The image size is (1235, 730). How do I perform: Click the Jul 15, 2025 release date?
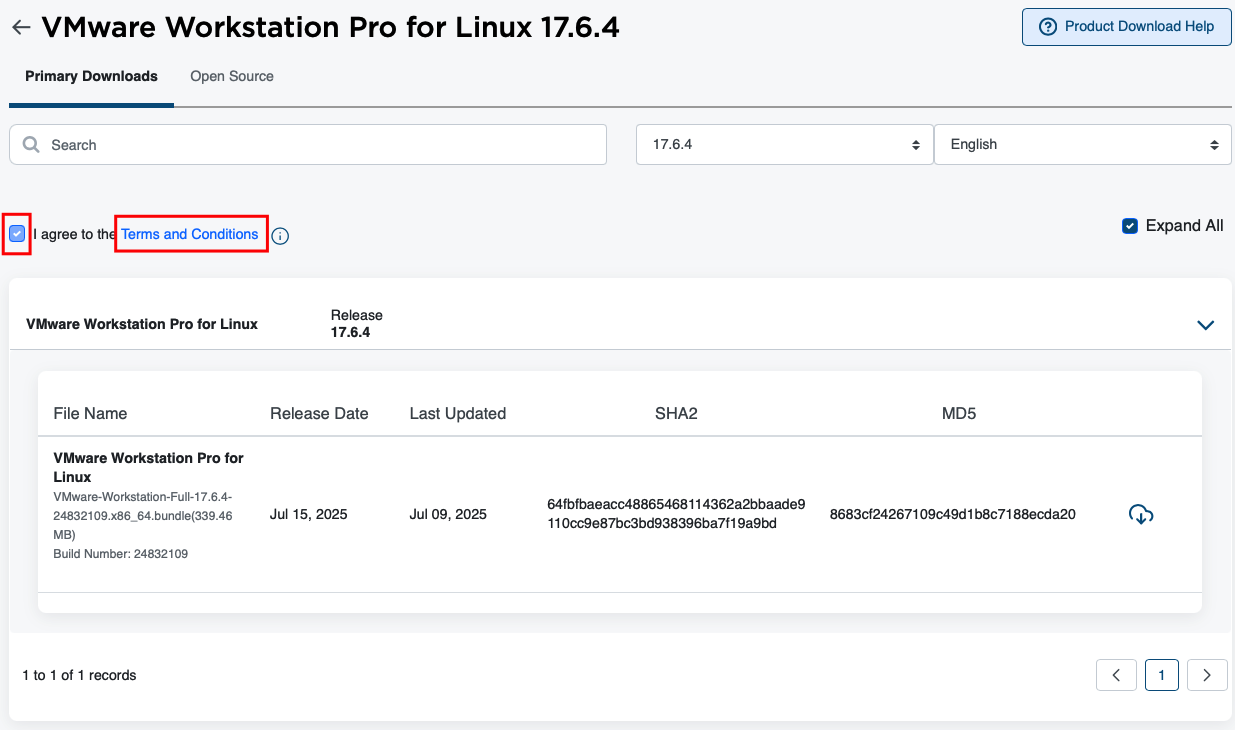[309, 515]
